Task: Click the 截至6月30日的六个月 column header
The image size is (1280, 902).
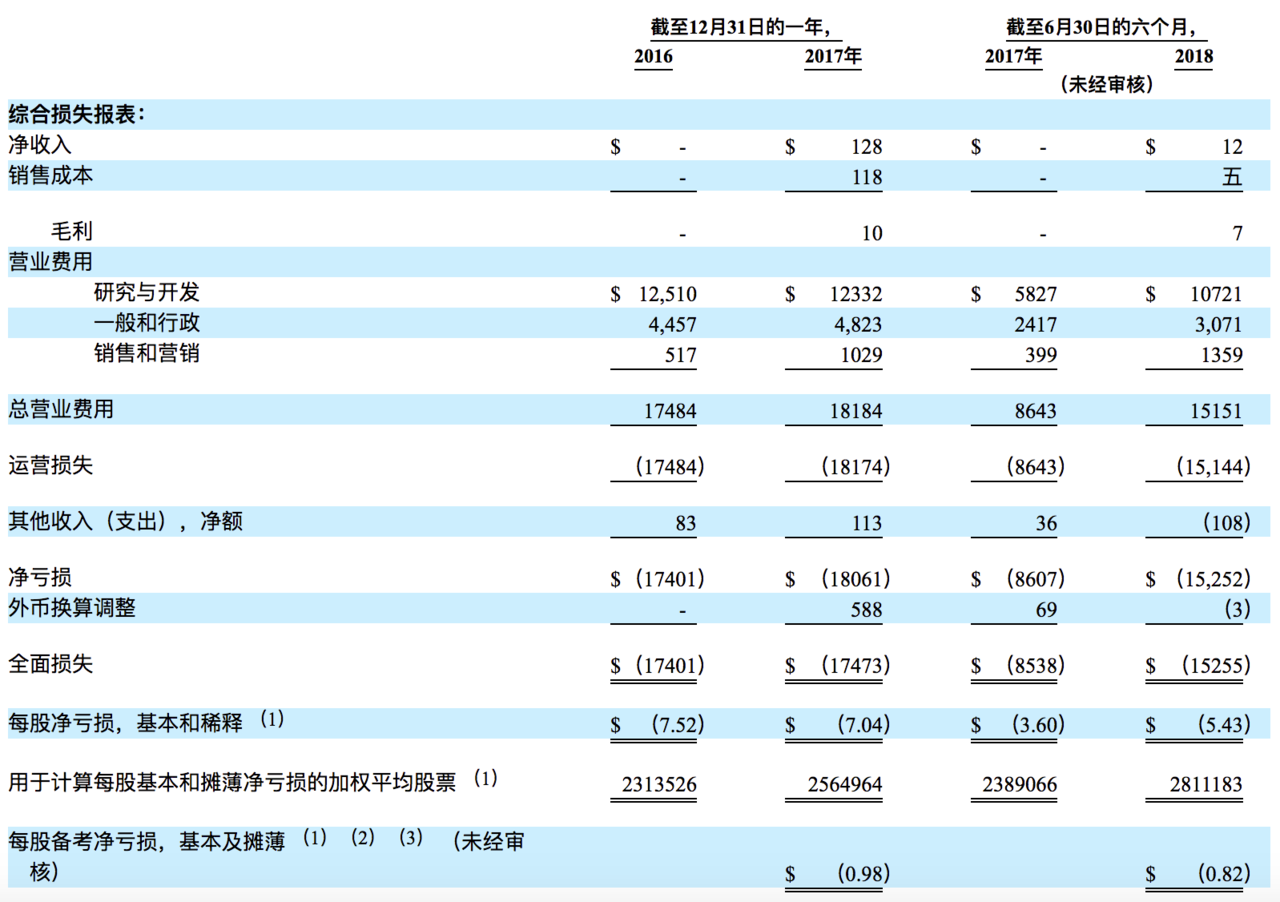Action: coord(1101,27)
